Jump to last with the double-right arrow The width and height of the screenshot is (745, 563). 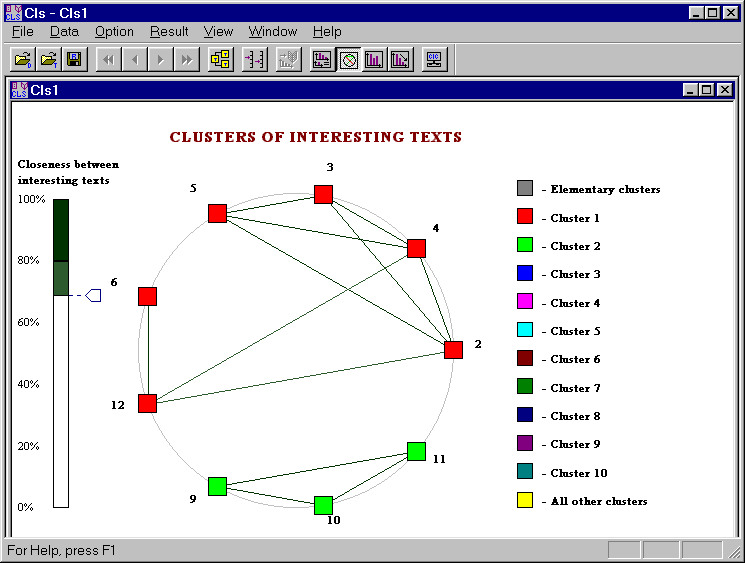click(187, 59)
